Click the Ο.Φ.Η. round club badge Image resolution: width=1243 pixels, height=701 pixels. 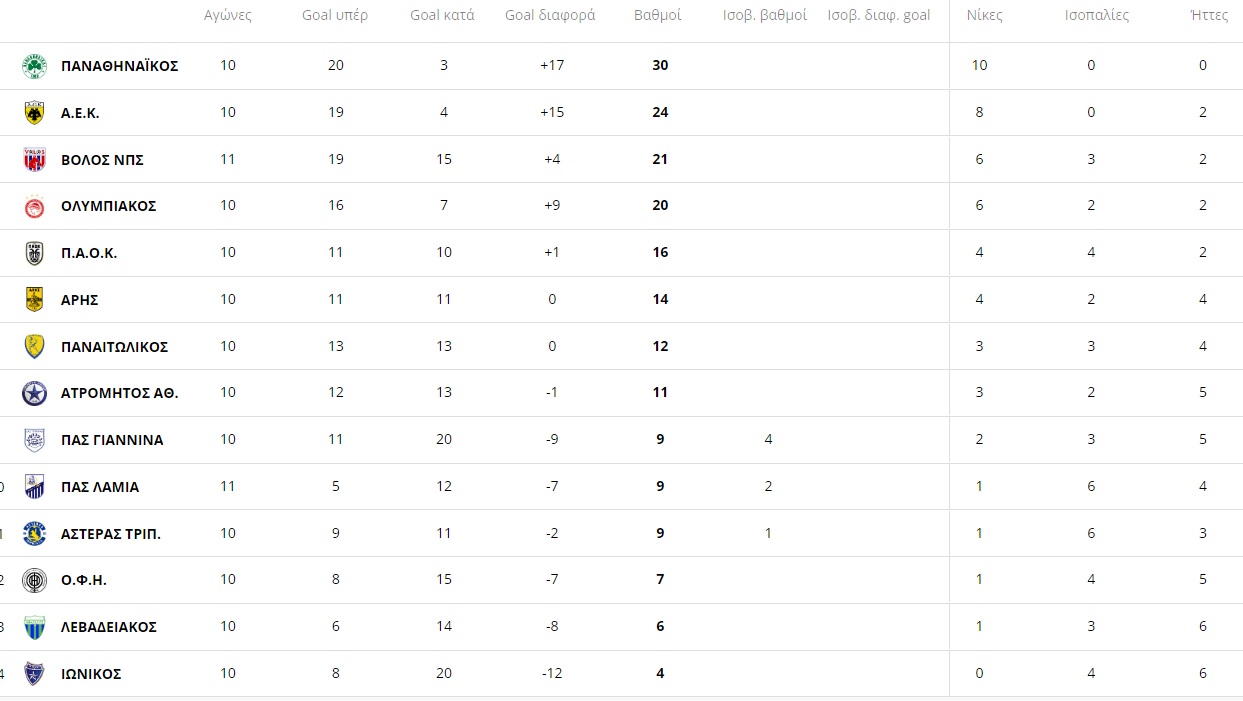pyautogui.click(x=35, y=580)
